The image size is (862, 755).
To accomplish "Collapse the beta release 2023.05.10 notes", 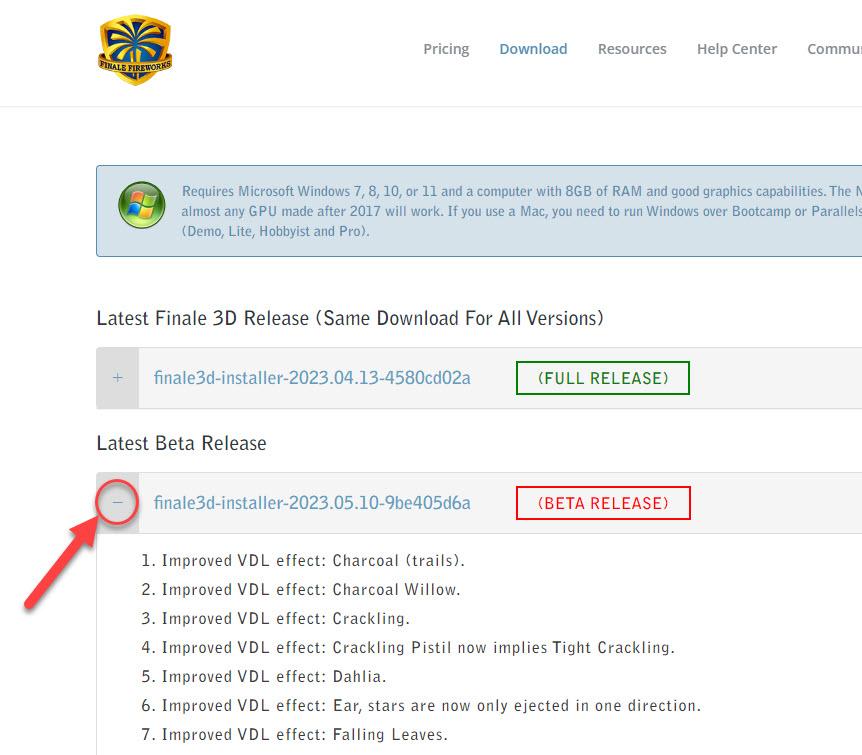I will 117,502.
